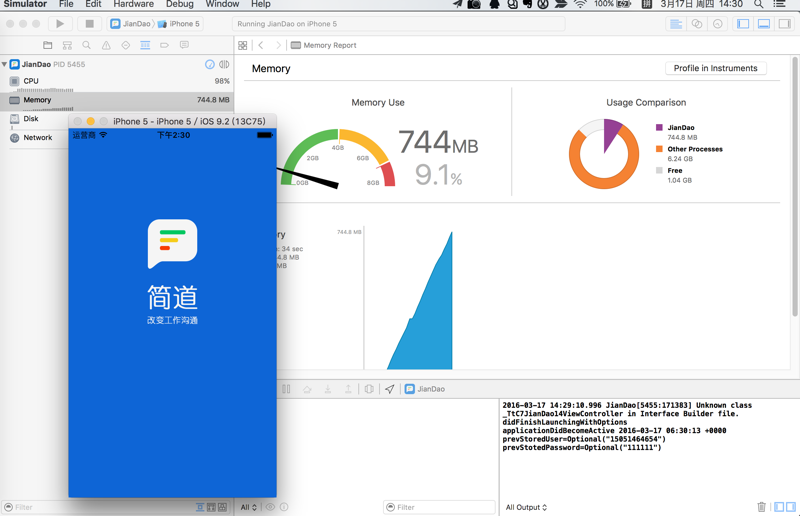Click the navigator Filter field
Screen dimensions: 800x516
tap(97, 507)
